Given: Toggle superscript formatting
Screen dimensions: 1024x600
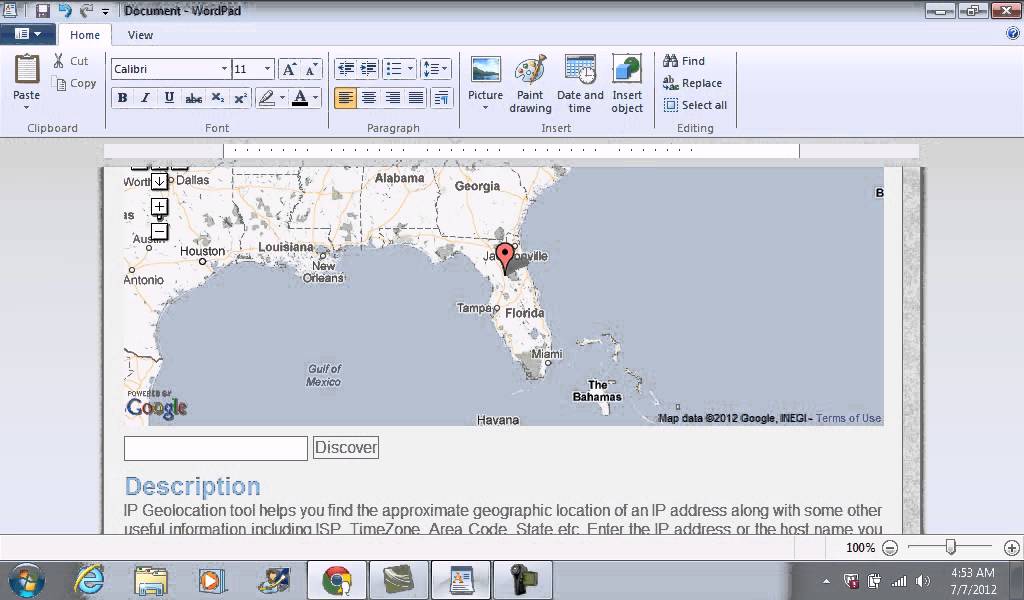Looking at the screenshot, I should (240, 98).
